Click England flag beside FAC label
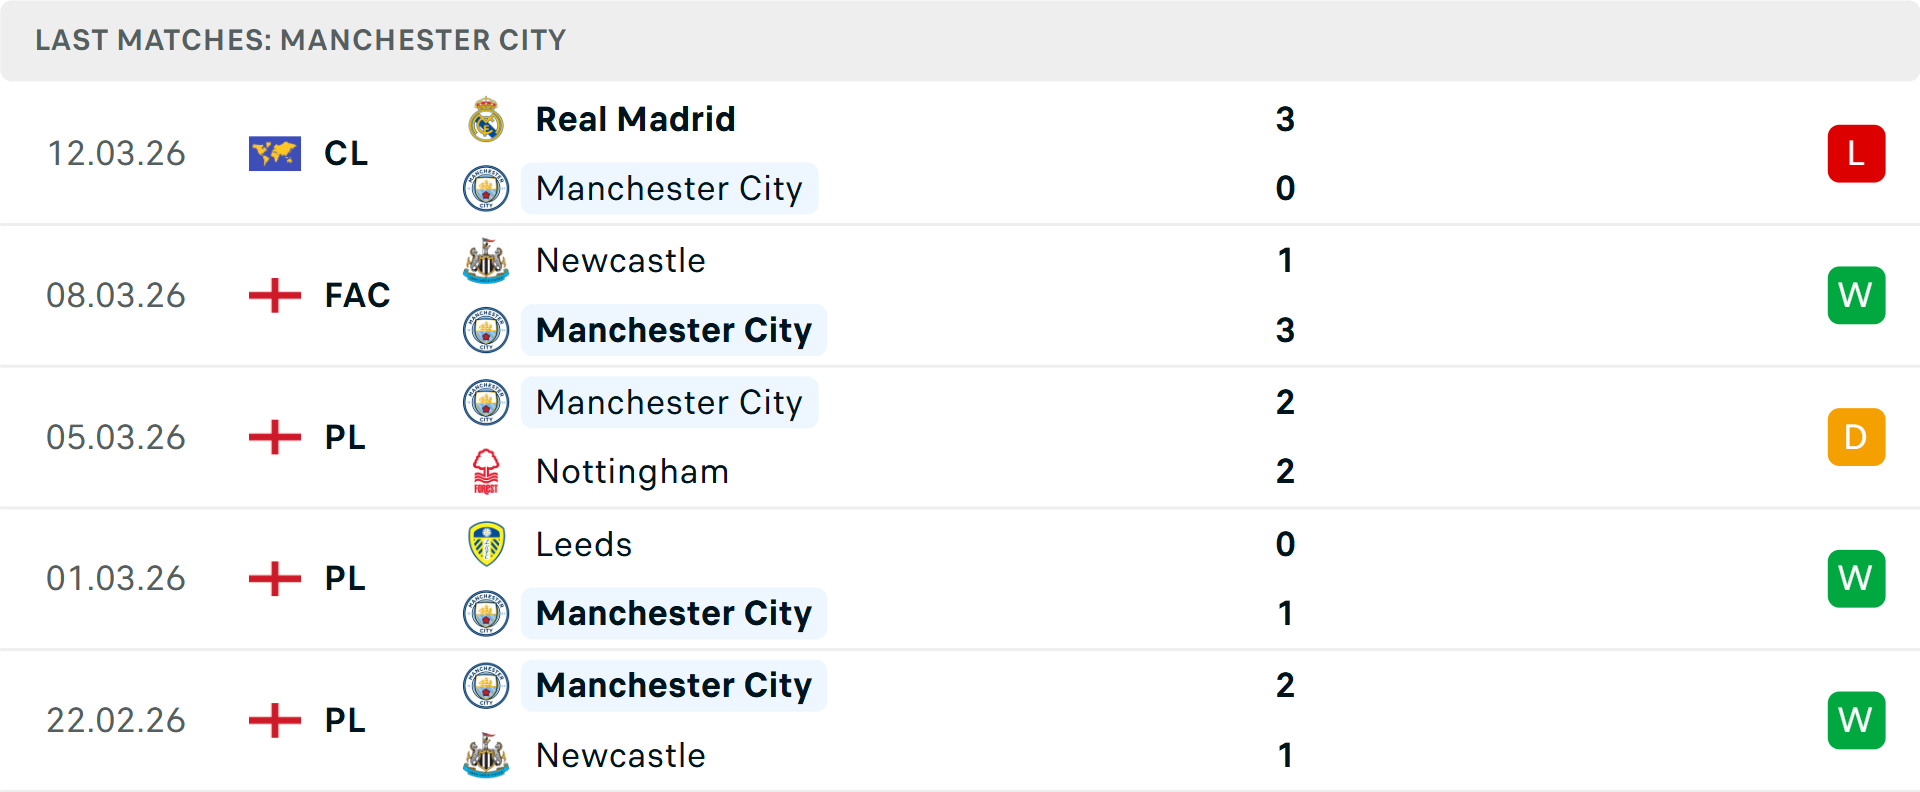Viewport: 1920px width, 792px height. 274,296
